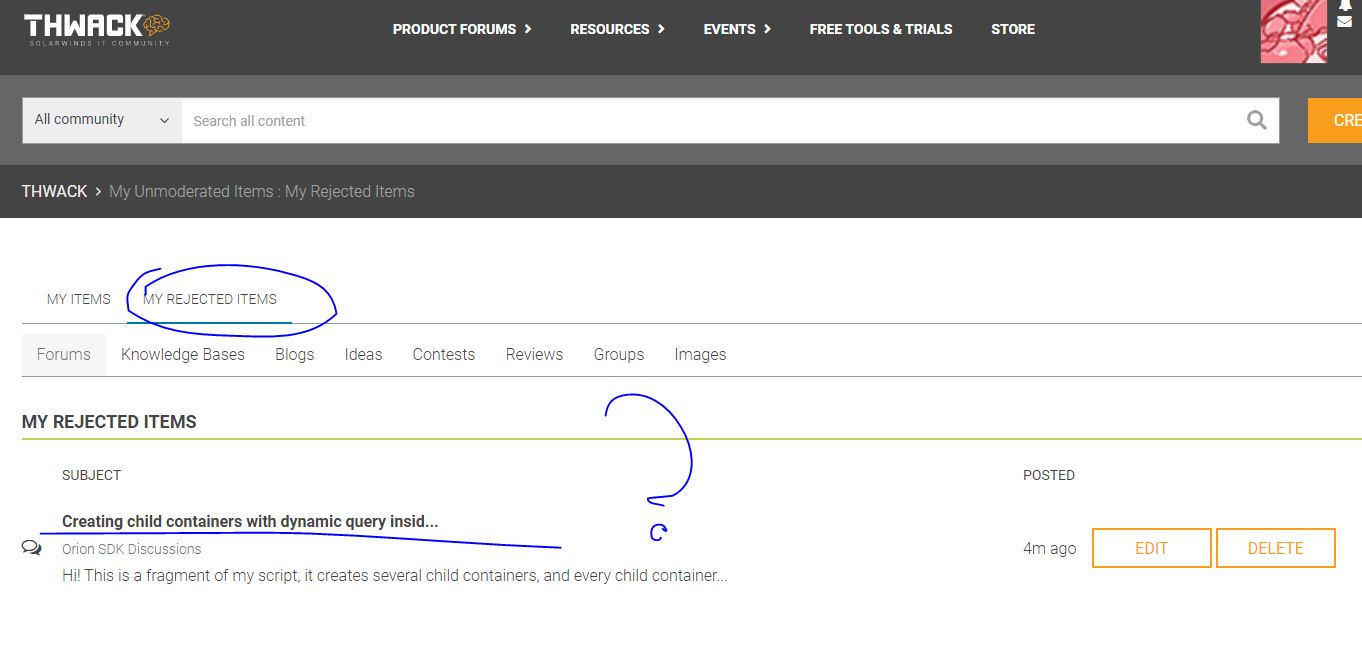The height and width of the screenshot is (668, 1362).
Task: Switch to the Groups tab
Action: pos(619,354)
